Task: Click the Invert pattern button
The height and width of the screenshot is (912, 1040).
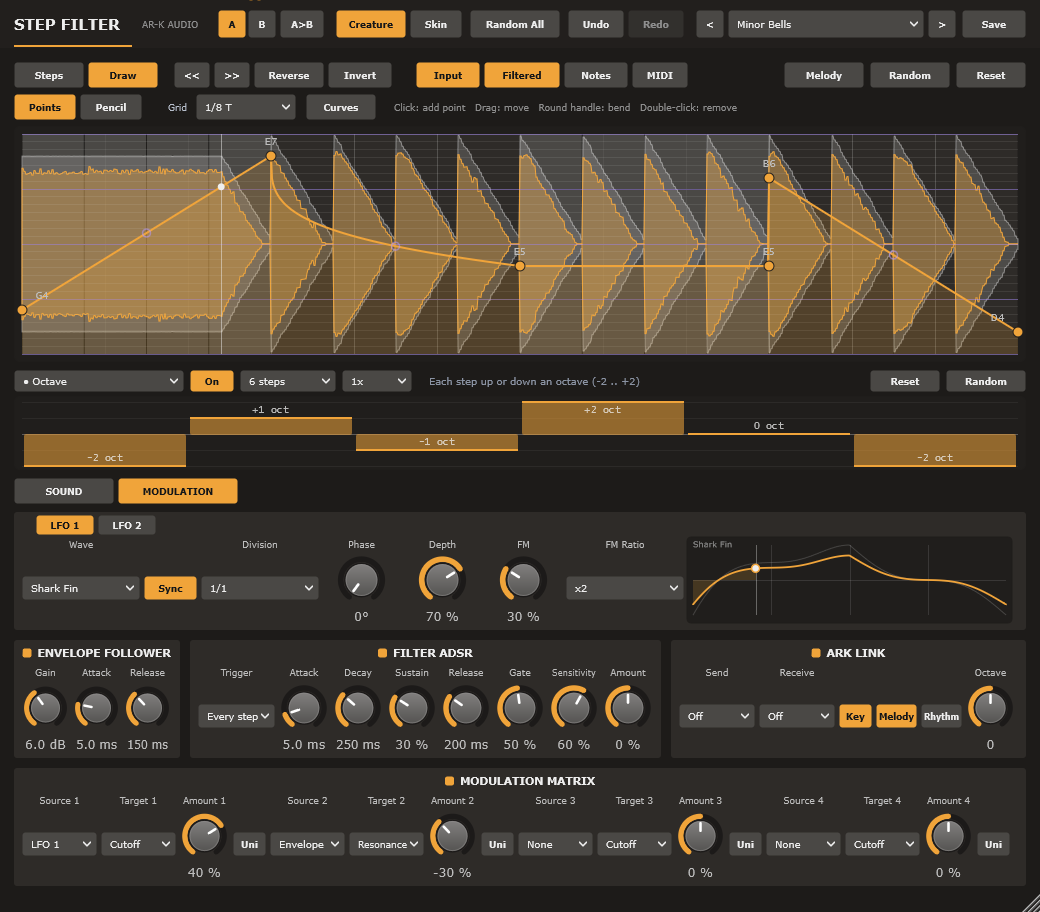Action: (359, 76)
